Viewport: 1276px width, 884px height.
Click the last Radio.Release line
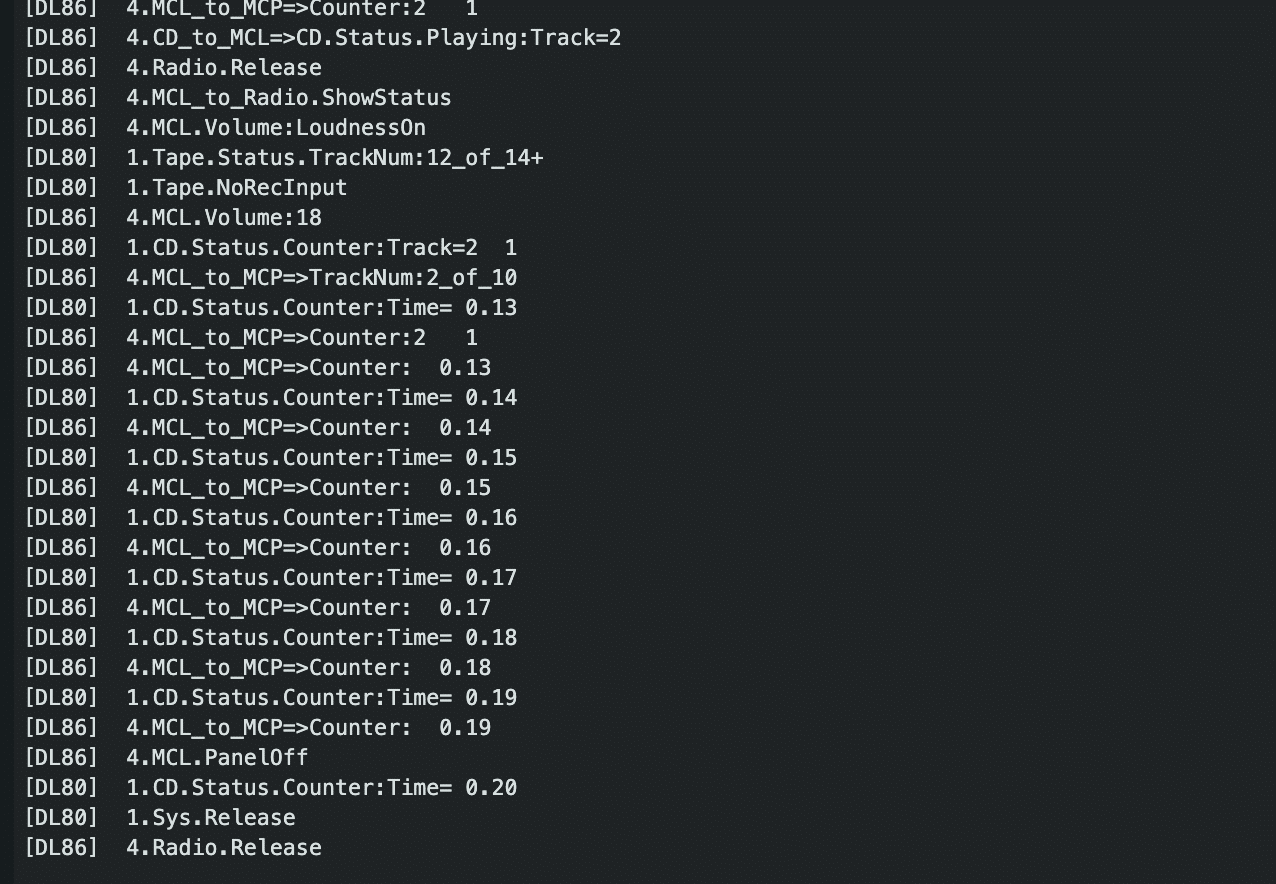[x=172, y=848]
